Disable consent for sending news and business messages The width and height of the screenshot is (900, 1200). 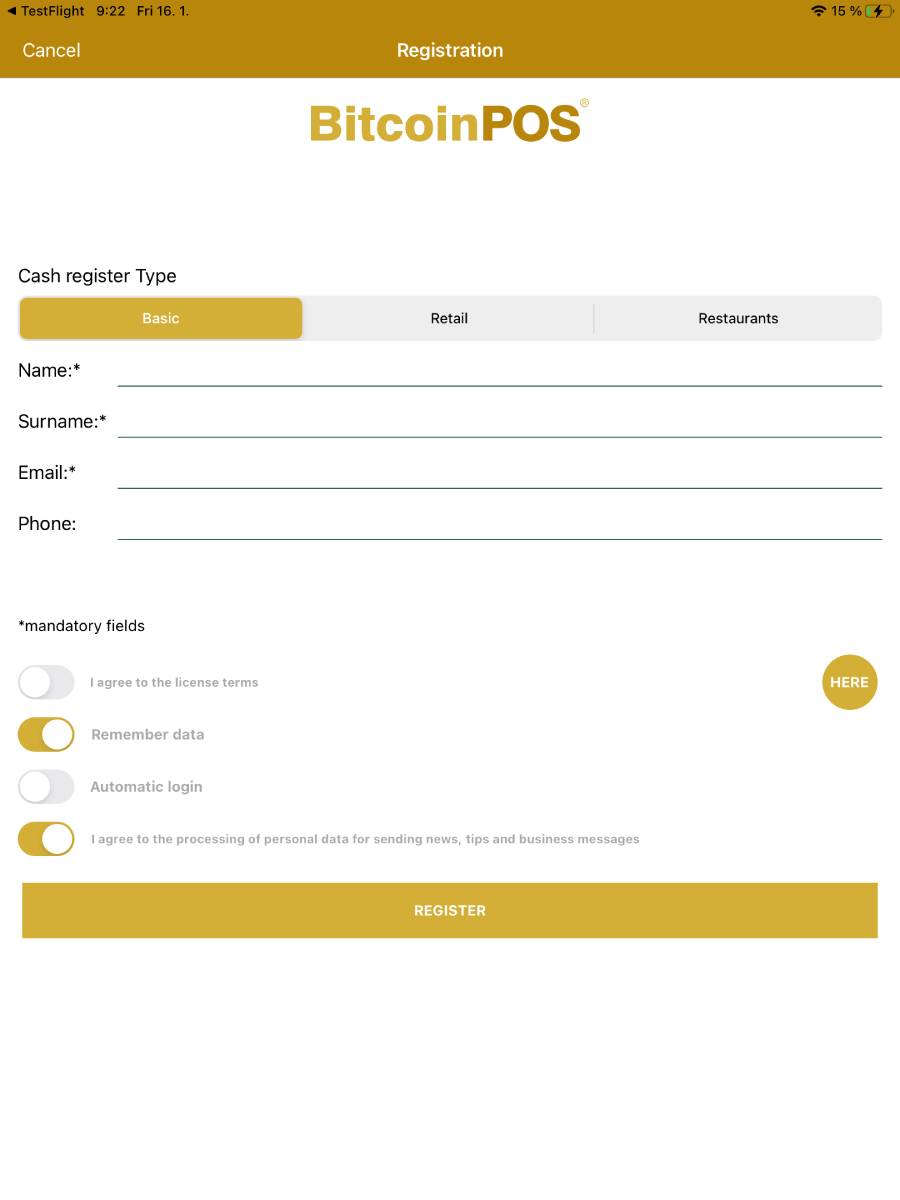46,838
